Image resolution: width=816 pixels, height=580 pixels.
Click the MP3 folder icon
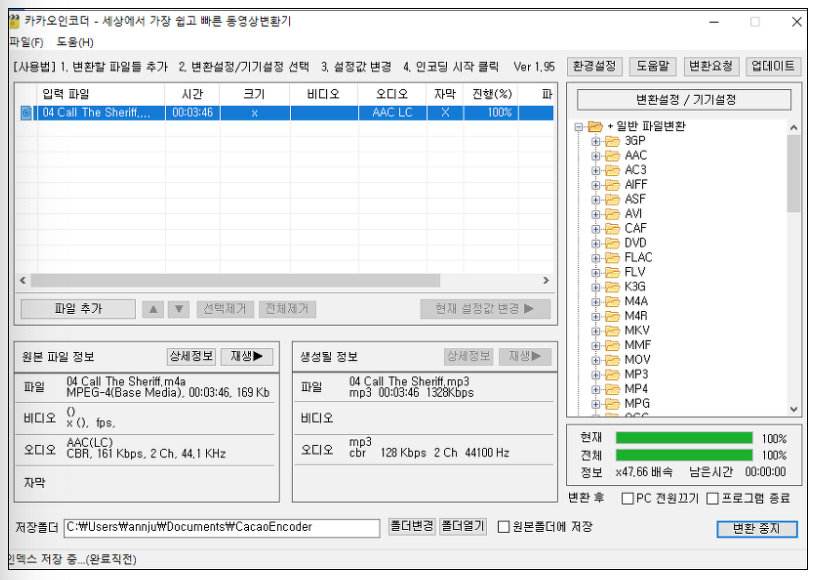(612, 374)
